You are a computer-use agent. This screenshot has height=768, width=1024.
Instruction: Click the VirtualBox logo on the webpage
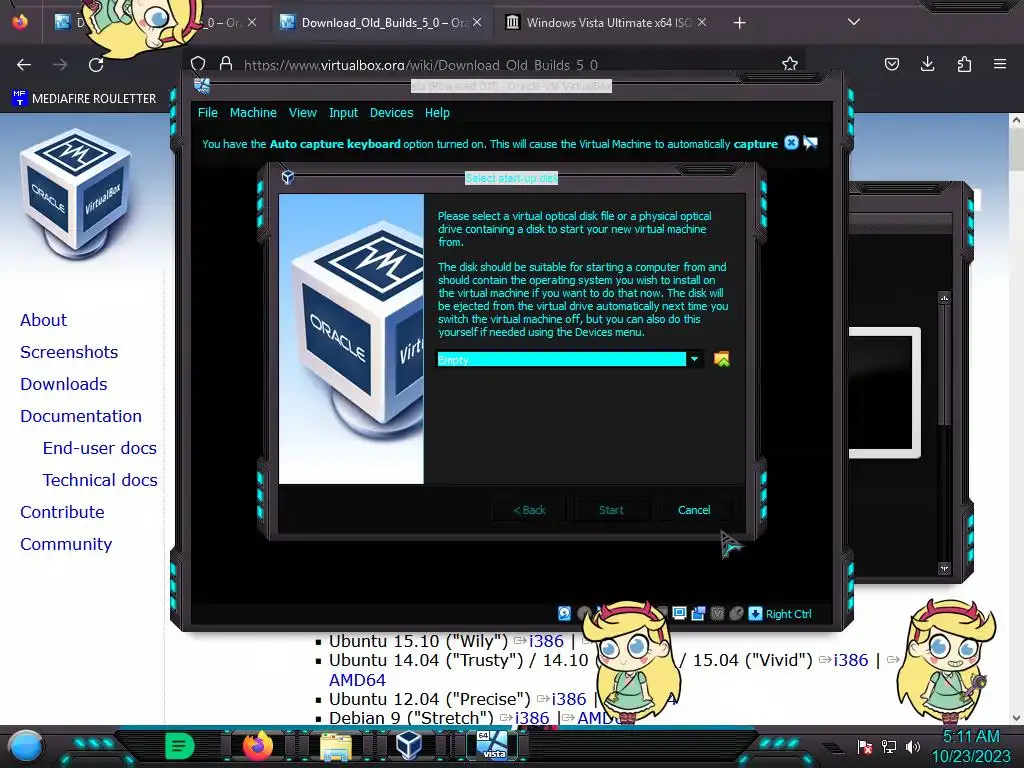(x=75, y=197)
